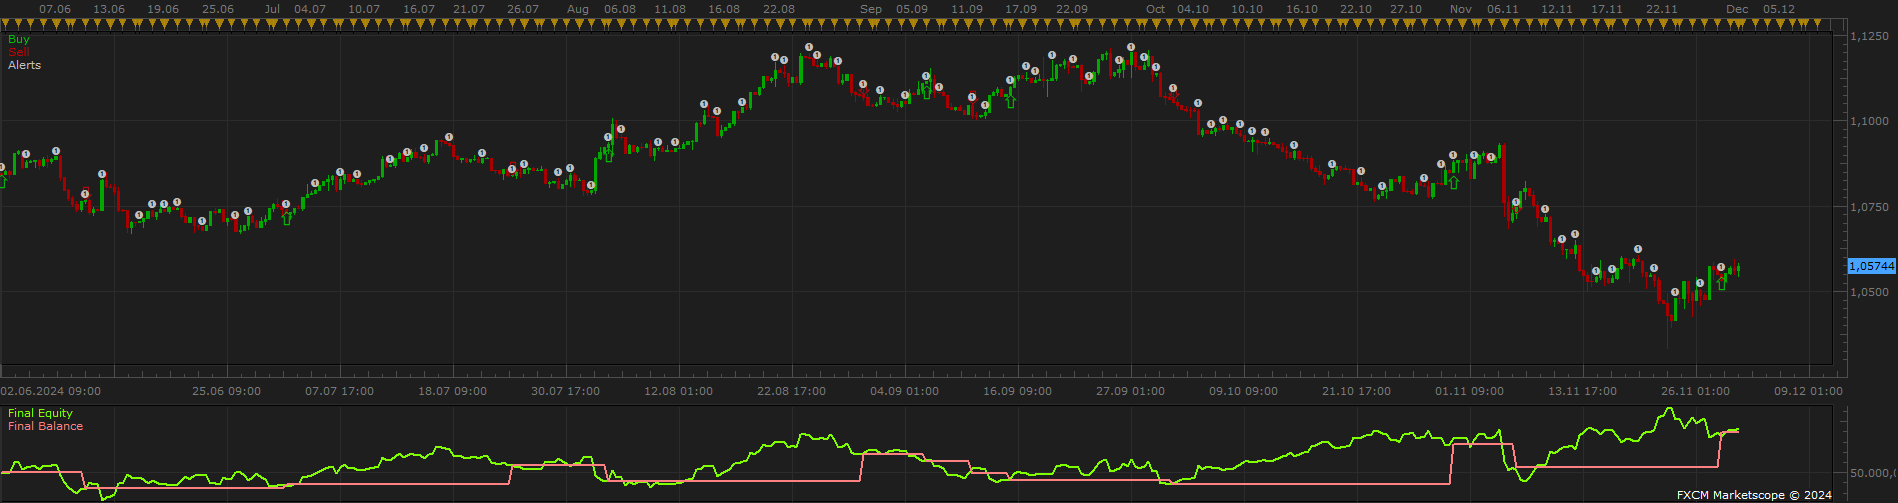Click the 30.07 17:00 bottom axis label

coord(566,391)
